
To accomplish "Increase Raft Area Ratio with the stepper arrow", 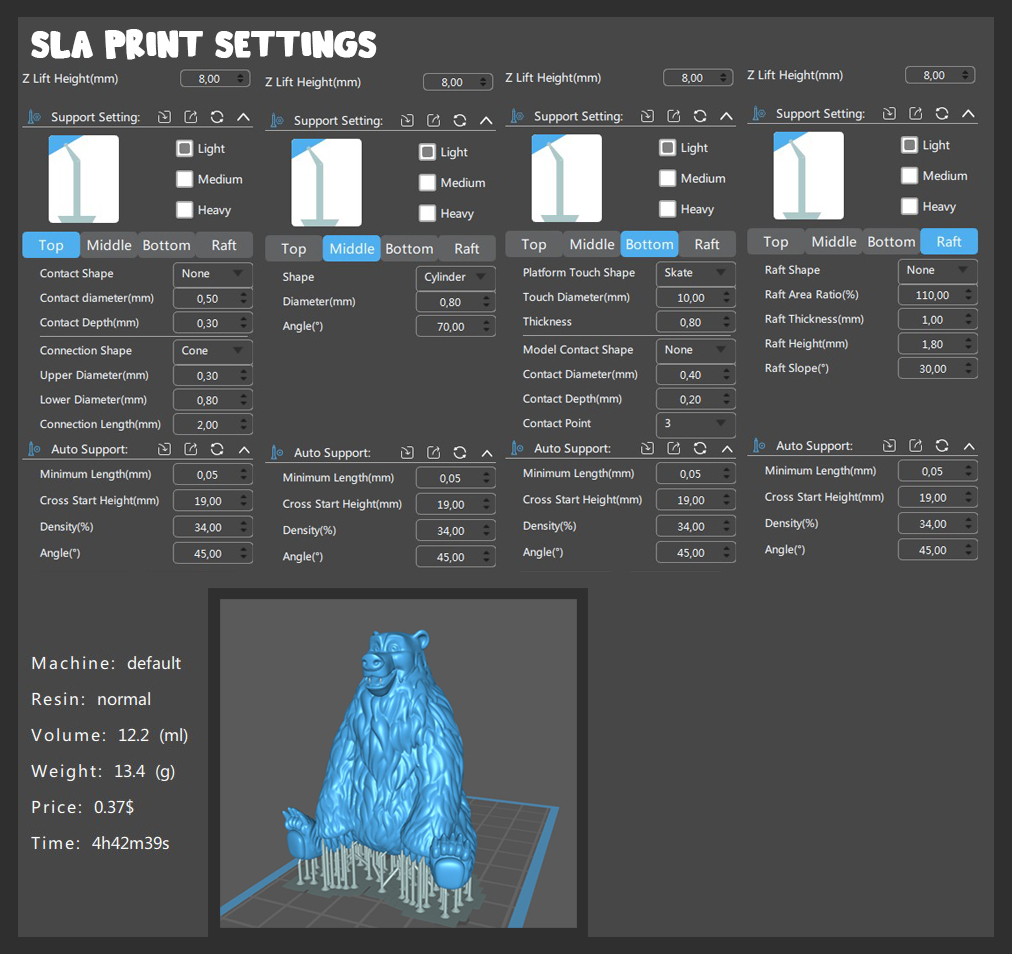I will click(x=970, y=291).
